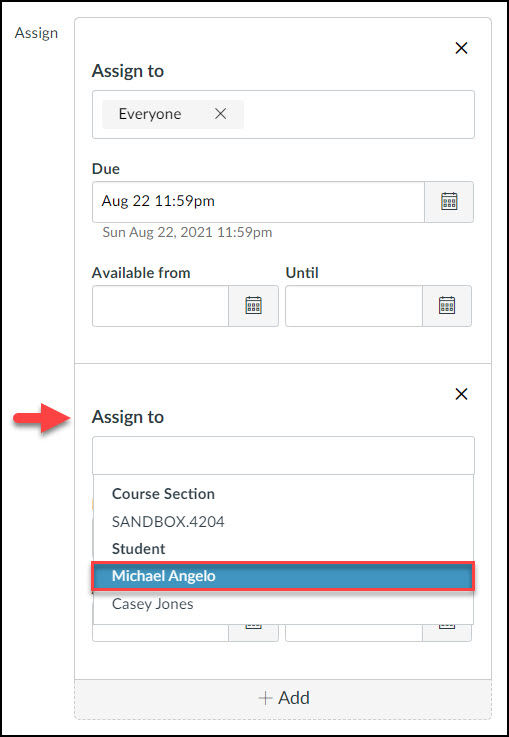Click the Sun Aug 22, 2021 date hint

coord(187,232)
